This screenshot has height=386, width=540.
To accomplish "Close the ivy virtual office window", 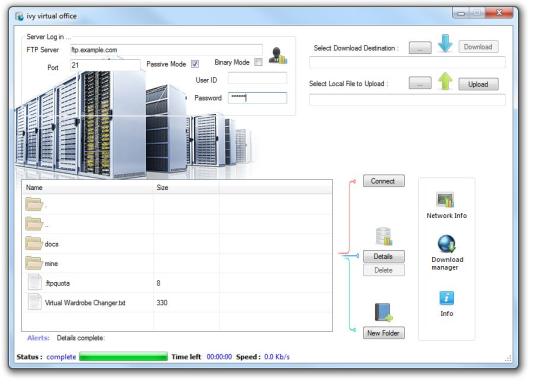I will [499, 13].
